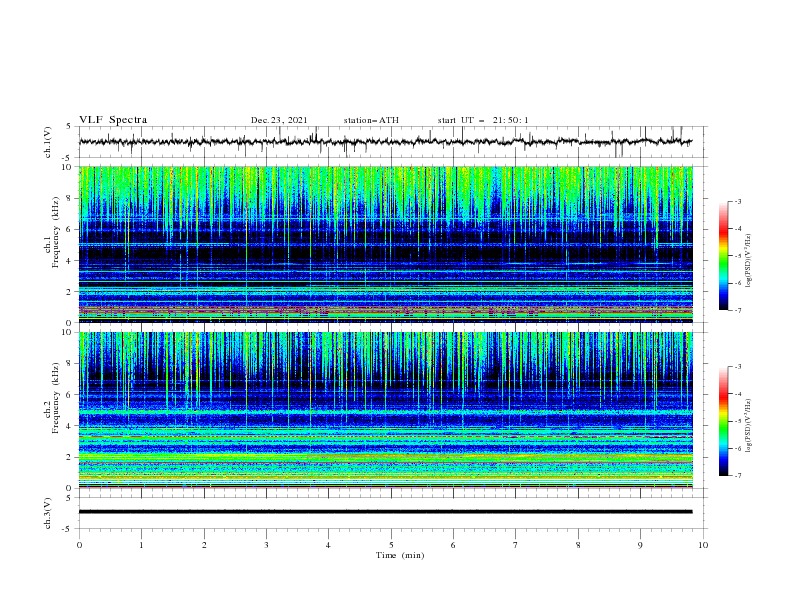The width and height of the screenshot is (792, 612).
Task: Click inside the ch.2 spectrogram panel
Action: (386, 410)
